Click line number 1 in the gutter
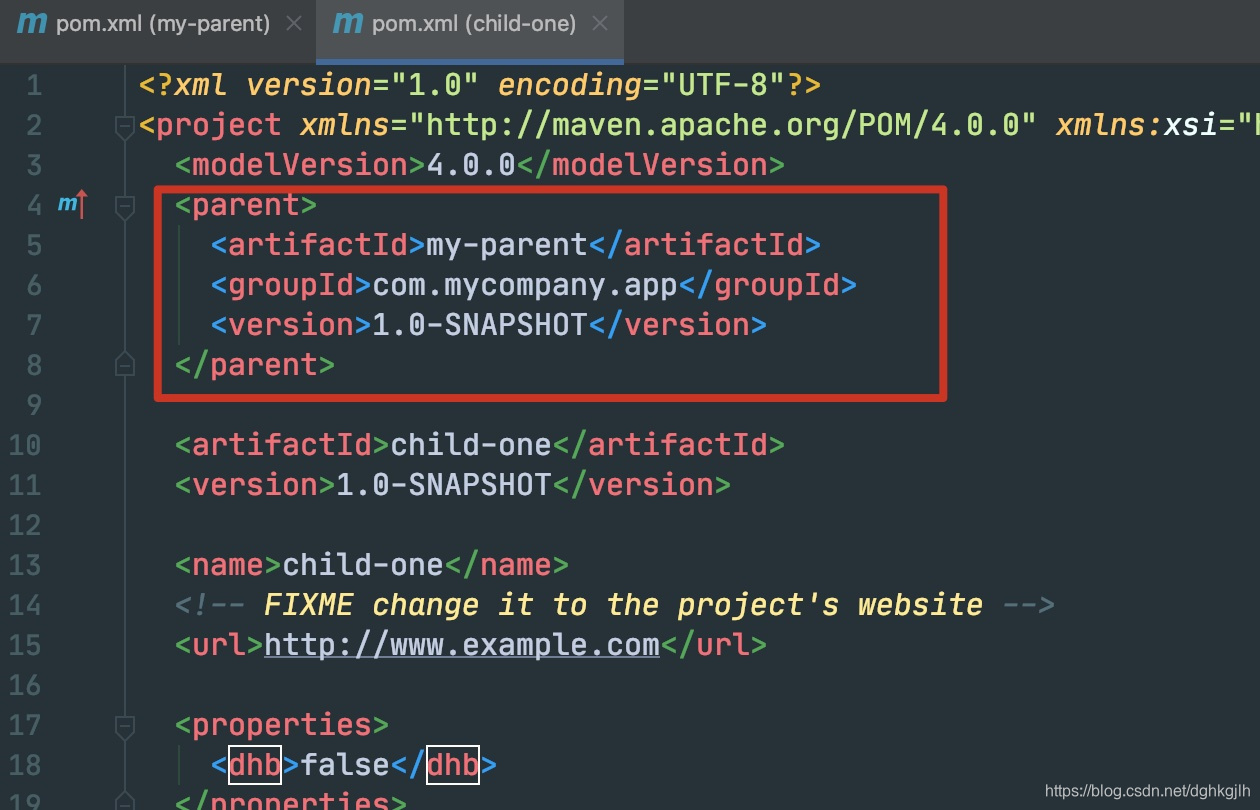Screen dimensions: 1260x810 pyautogui.click(x=34, y=85)
